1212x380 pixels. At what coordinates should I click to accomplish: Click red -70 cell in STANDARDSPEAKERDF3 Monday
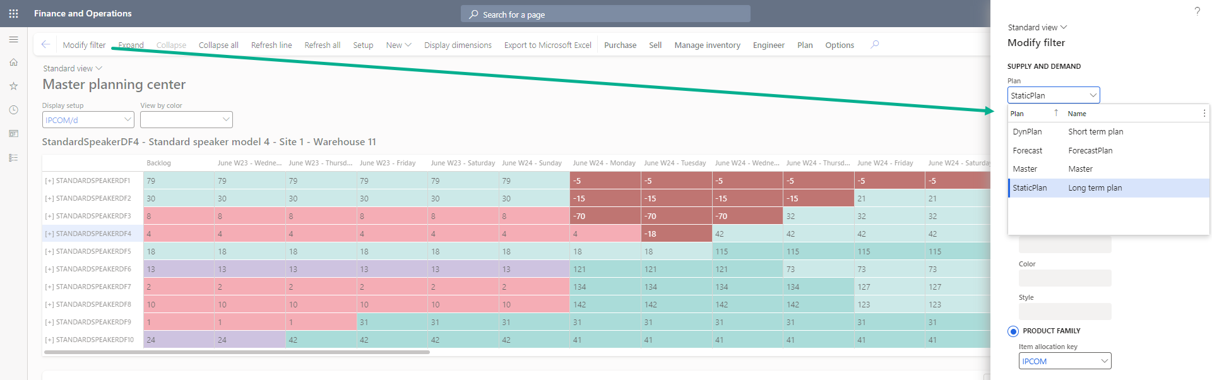pos(604,216)
